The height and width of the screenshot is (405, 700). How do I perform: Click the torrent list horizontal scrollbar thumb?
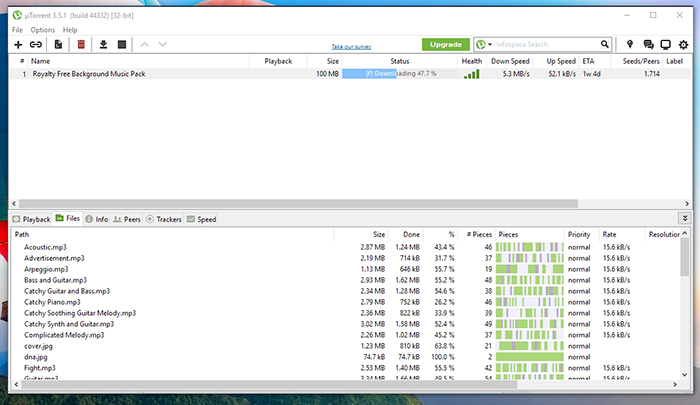pyautogui.click(x=298, y=204)
